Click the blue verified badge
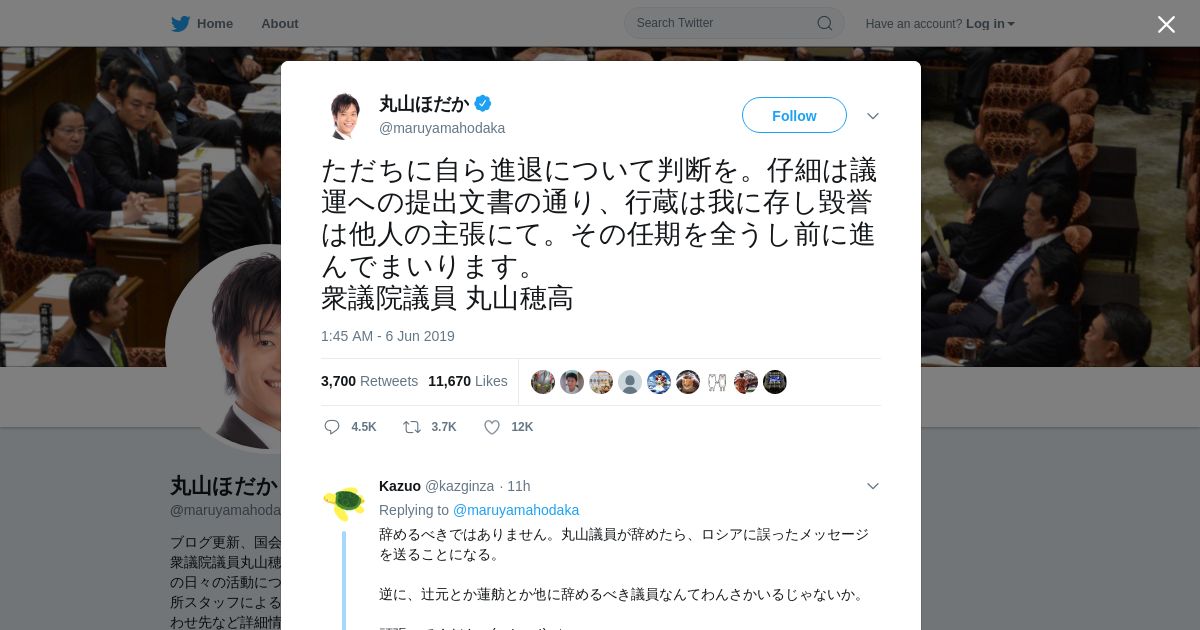The image size is (1200, 630). click(483, 103)
